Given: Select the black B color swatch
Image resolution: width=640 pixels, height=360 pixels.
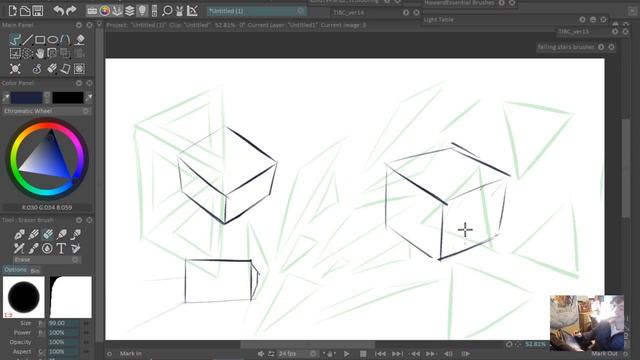Looking at the screenshot, I should point(68,98).
